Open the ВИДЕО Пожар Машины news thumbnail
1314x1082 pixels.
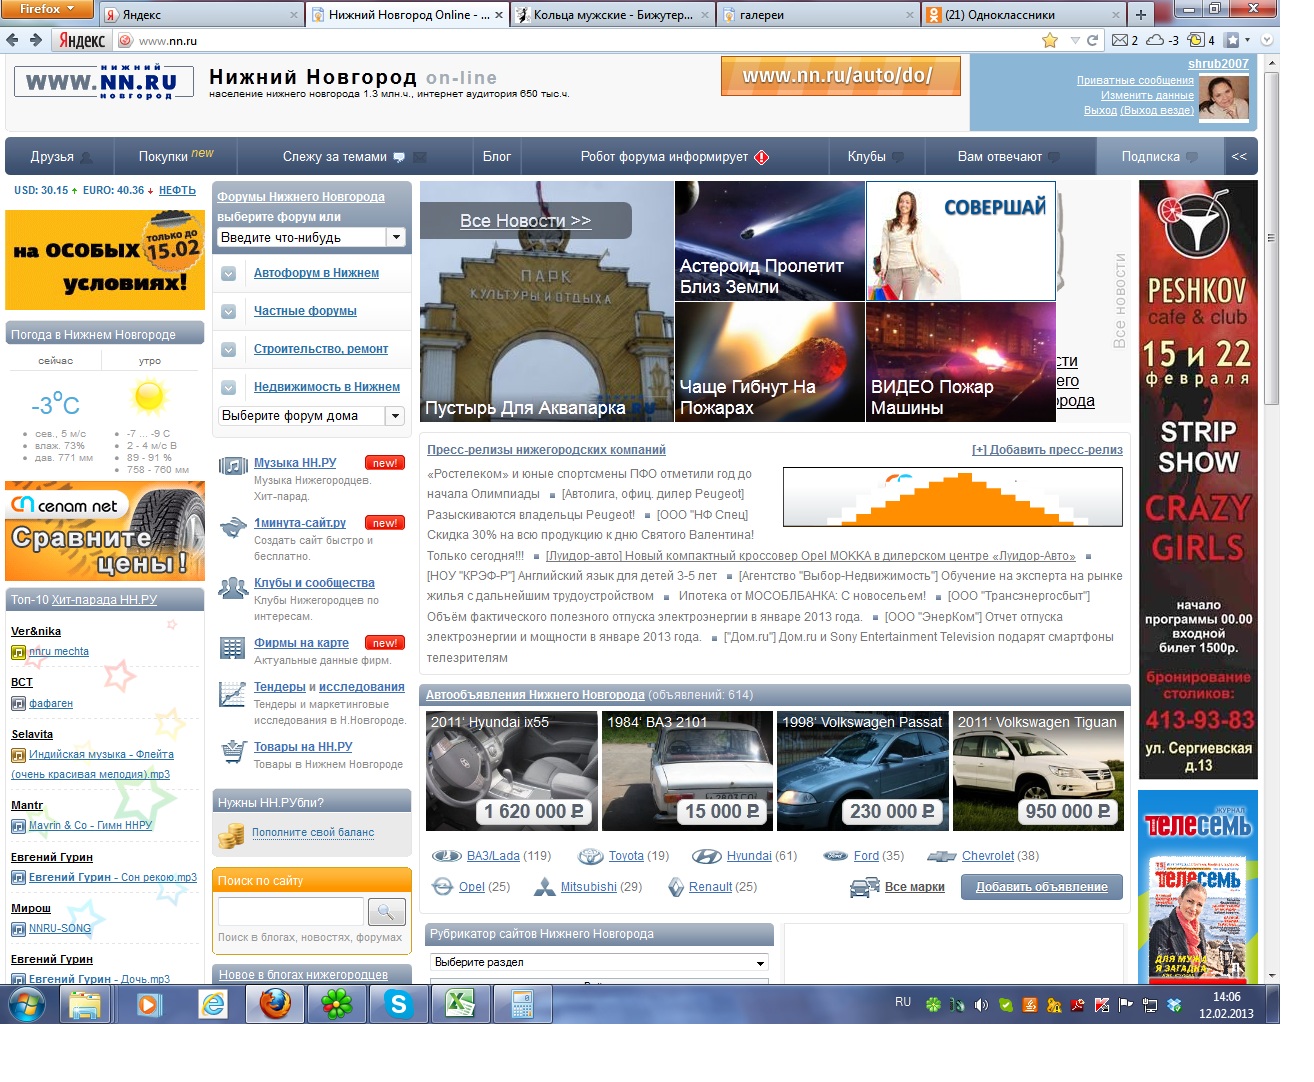pyautogui.click(x=960, y=362)
